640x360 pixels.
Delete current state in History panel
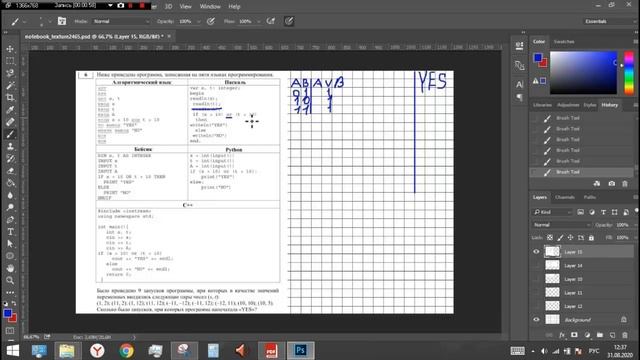click(625, 184)
